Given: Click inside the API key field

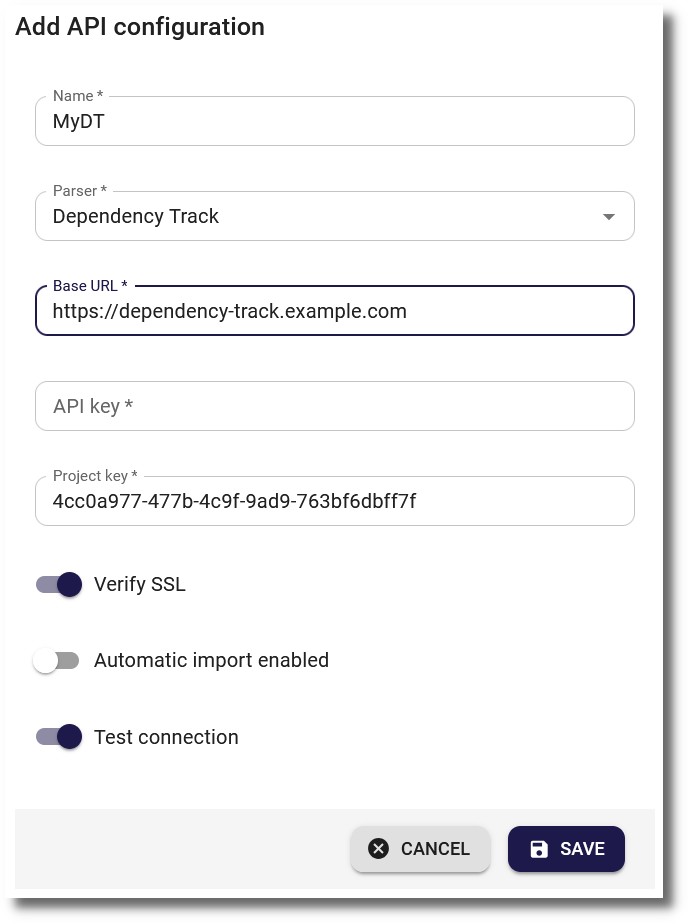Looking at the screenshot, I should pos(335,405).
